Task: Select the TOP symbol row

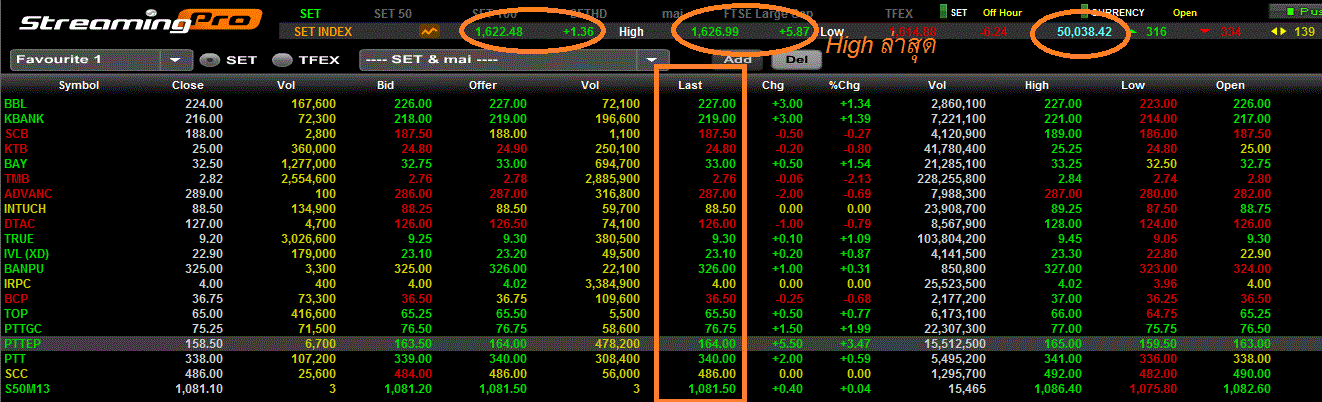Action: pyautogui.click(x=661, y=313)
